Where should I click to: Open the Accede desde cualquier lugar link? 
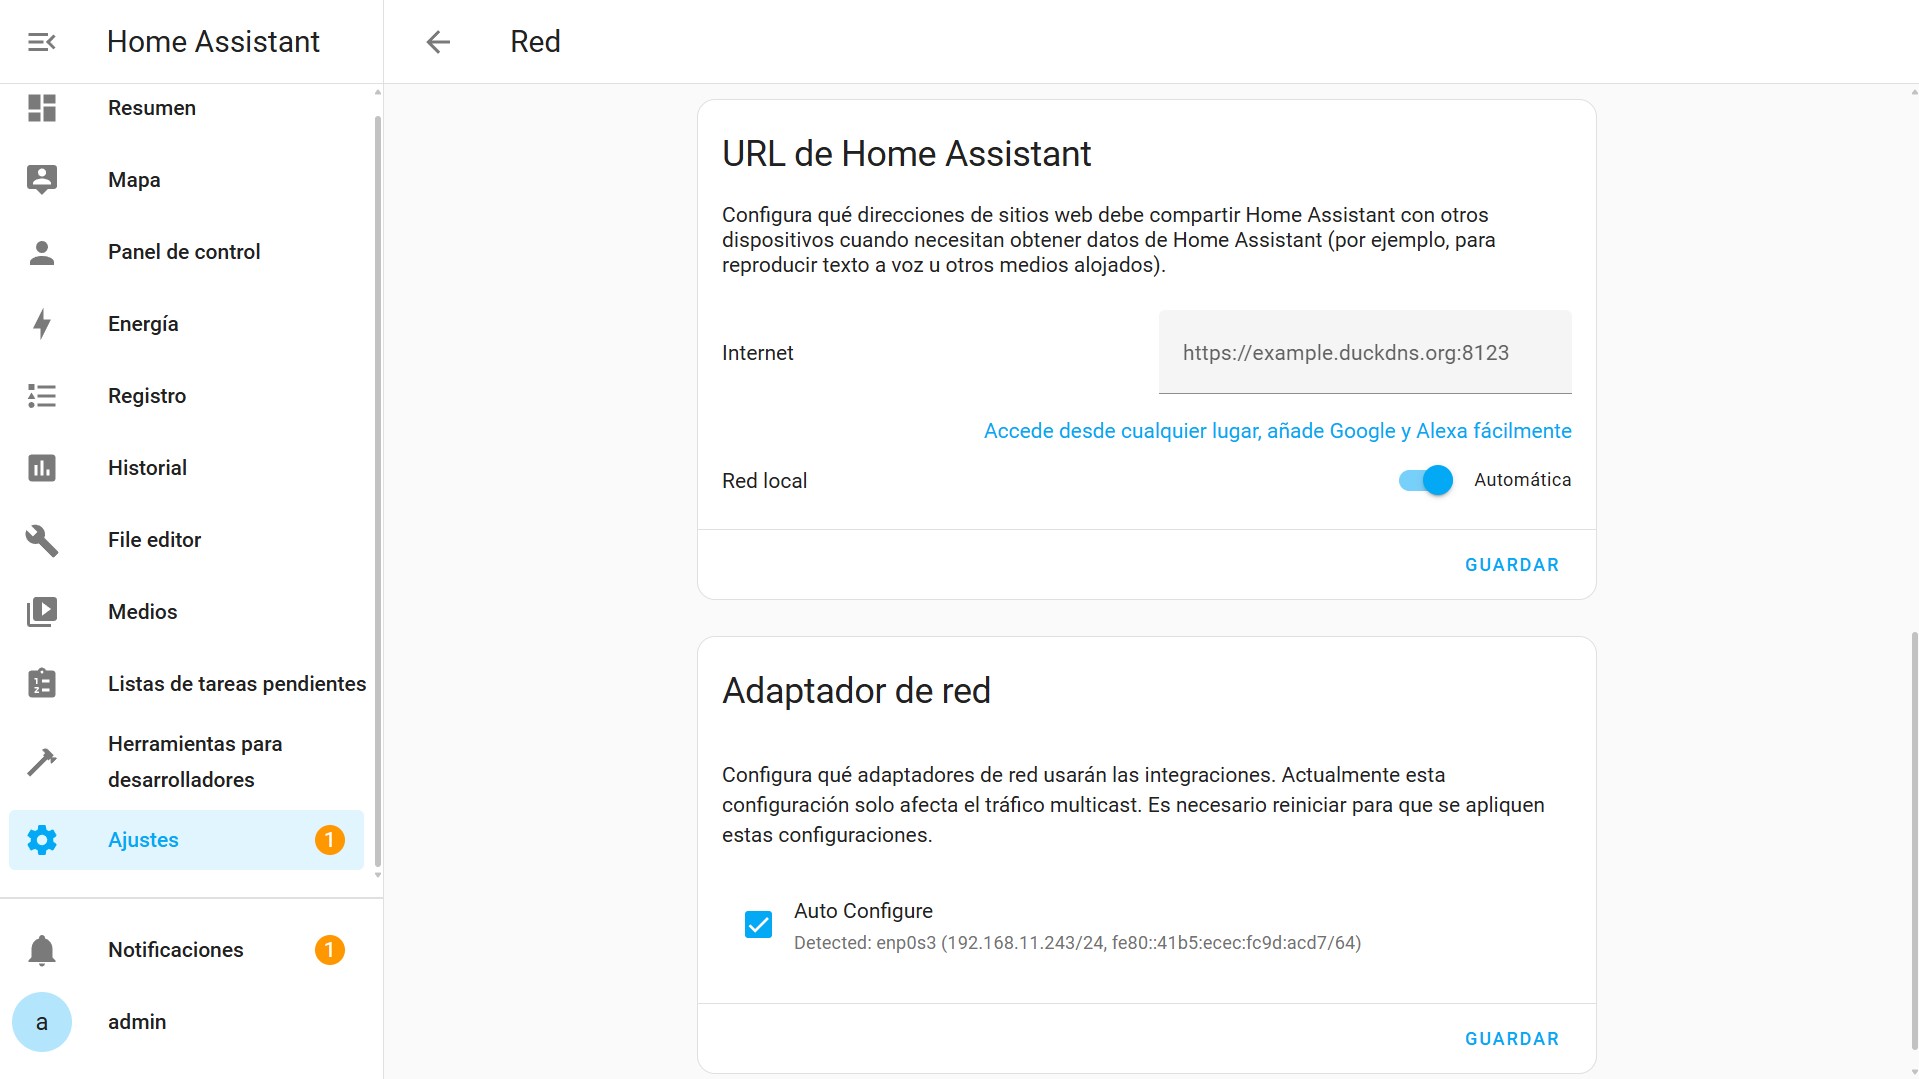1276,431
